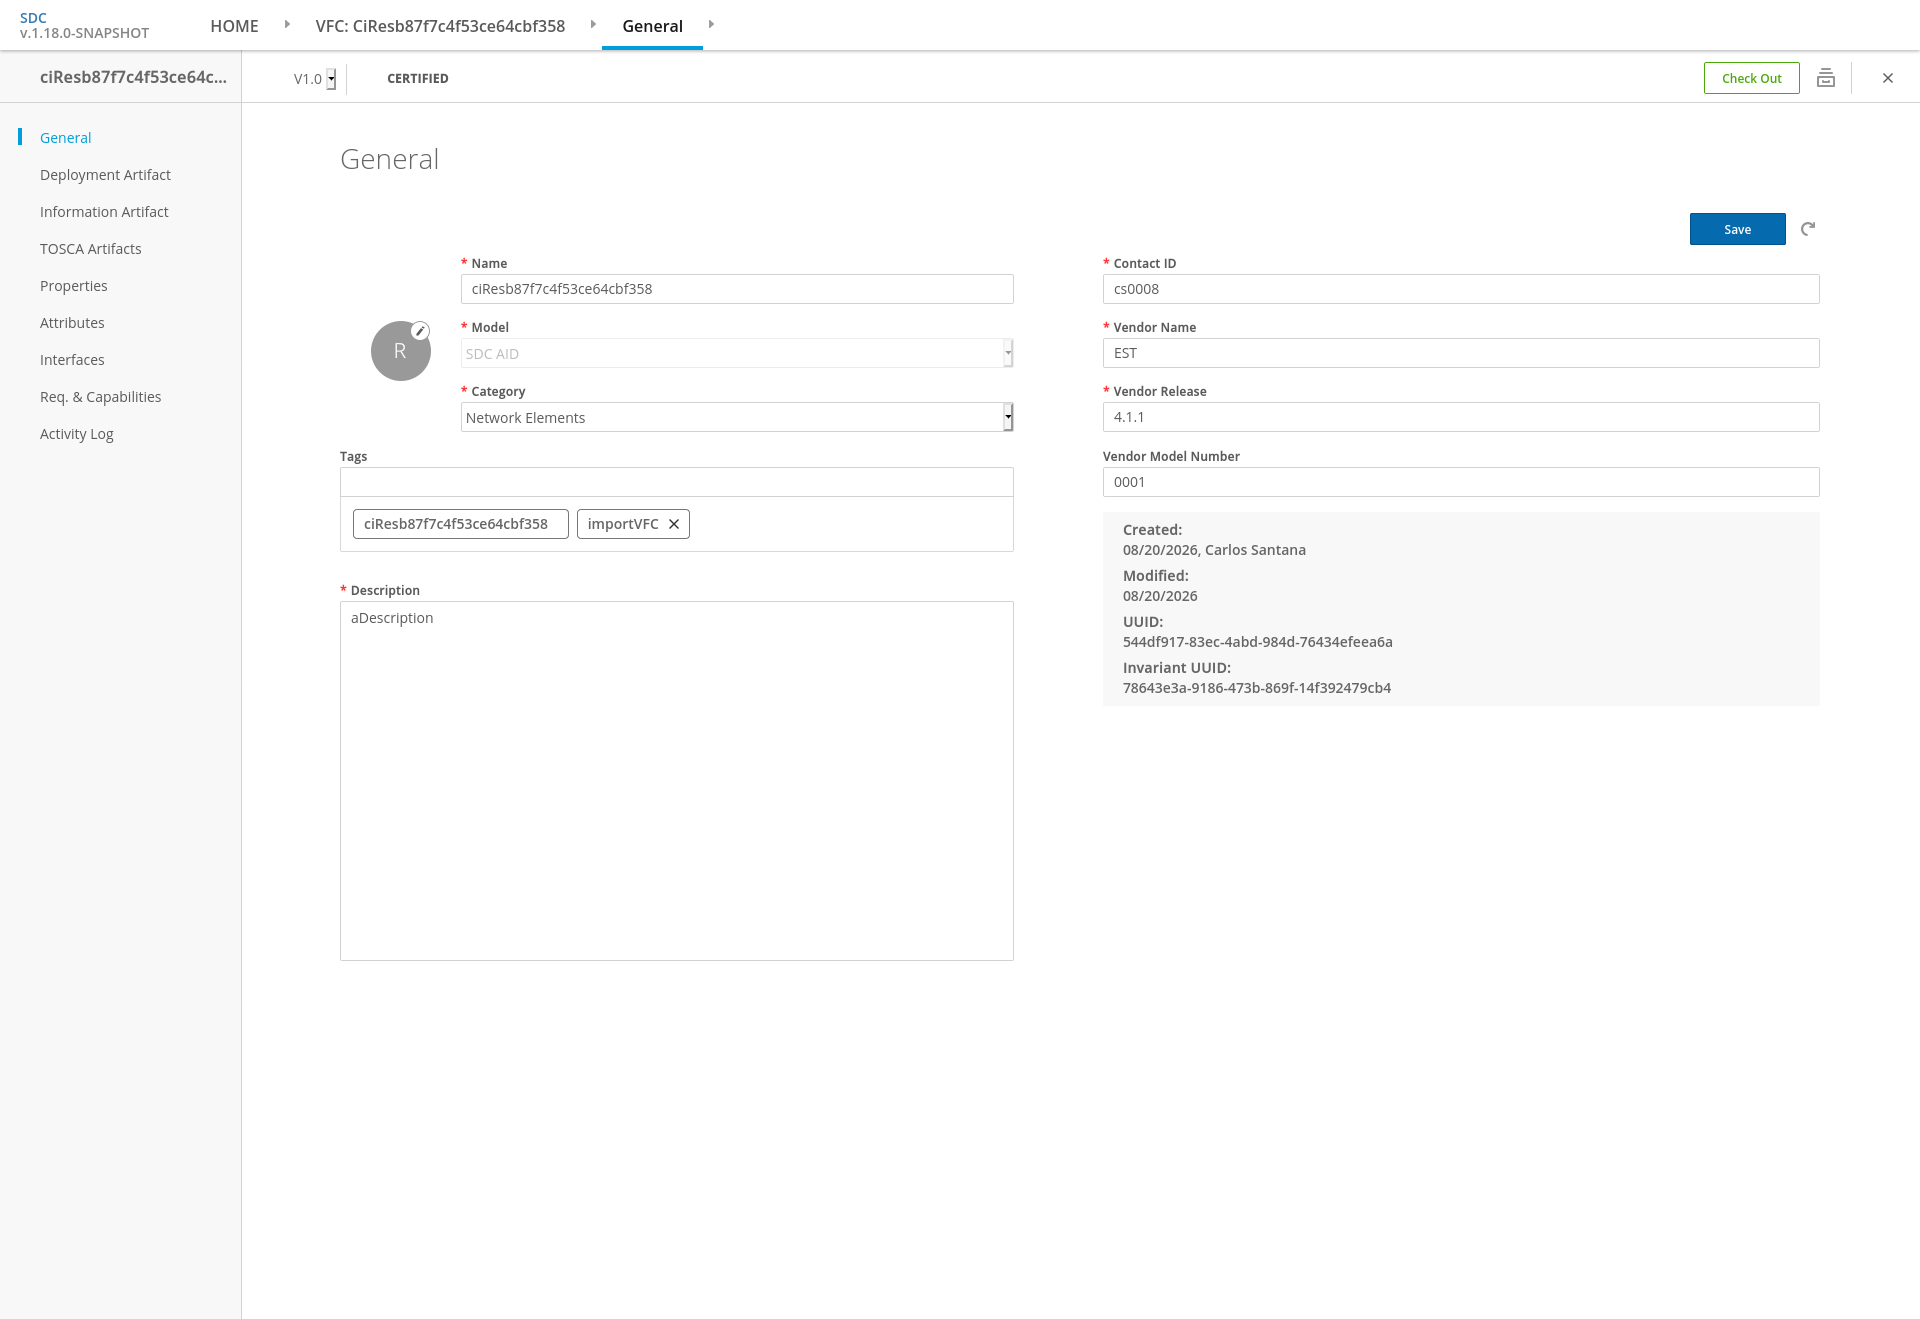1920x1319 pixels.
Task: Click the gray R resource icon
Action: (400, 351)
